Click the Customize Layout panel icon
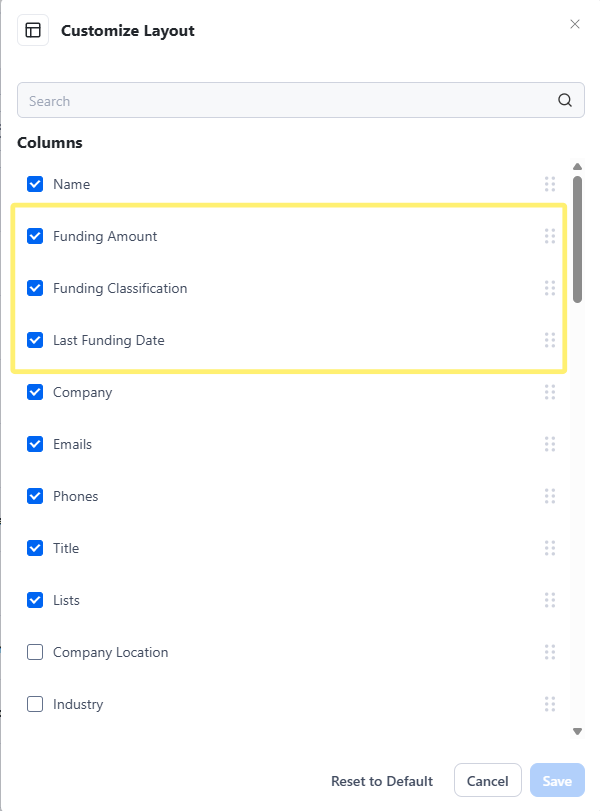This screenshot has height=811, width=600. (x=33, y=30)
